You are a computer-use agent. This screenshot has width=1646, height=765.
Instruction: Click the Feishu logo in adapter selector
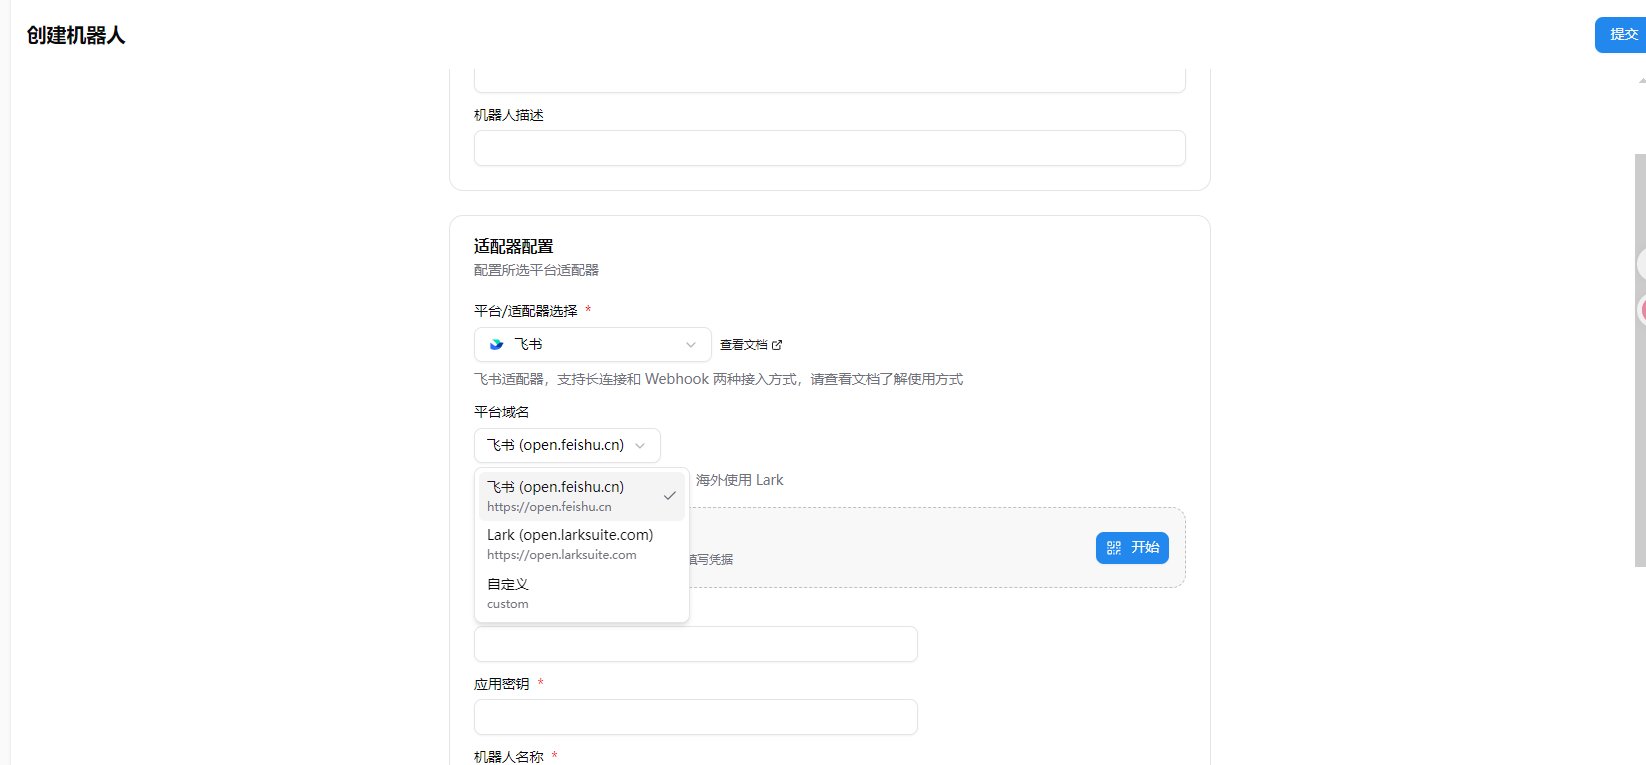pyautogui.click(x=496, y=344)
